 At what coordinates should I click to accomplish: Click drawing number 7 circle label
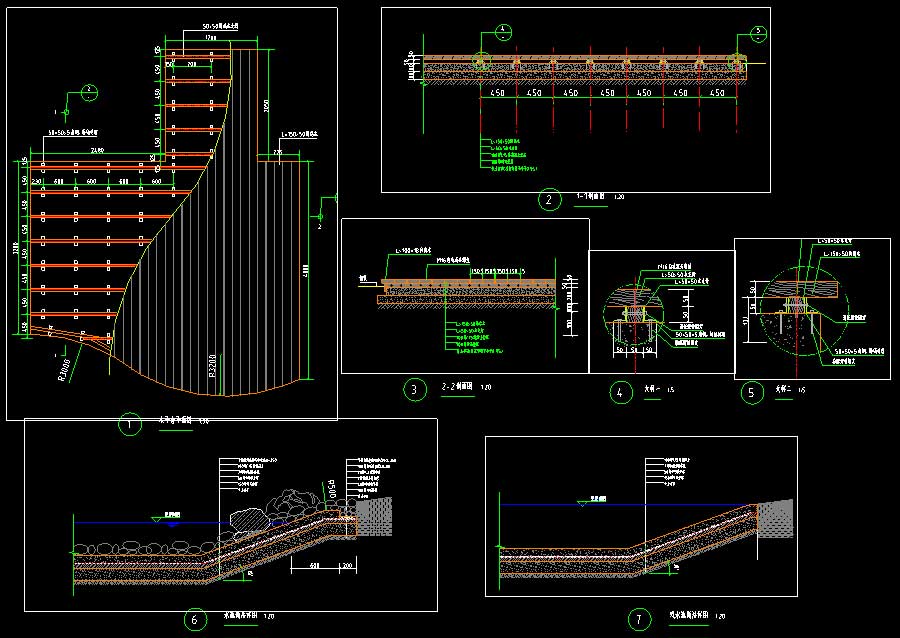(x=639, y=619)
